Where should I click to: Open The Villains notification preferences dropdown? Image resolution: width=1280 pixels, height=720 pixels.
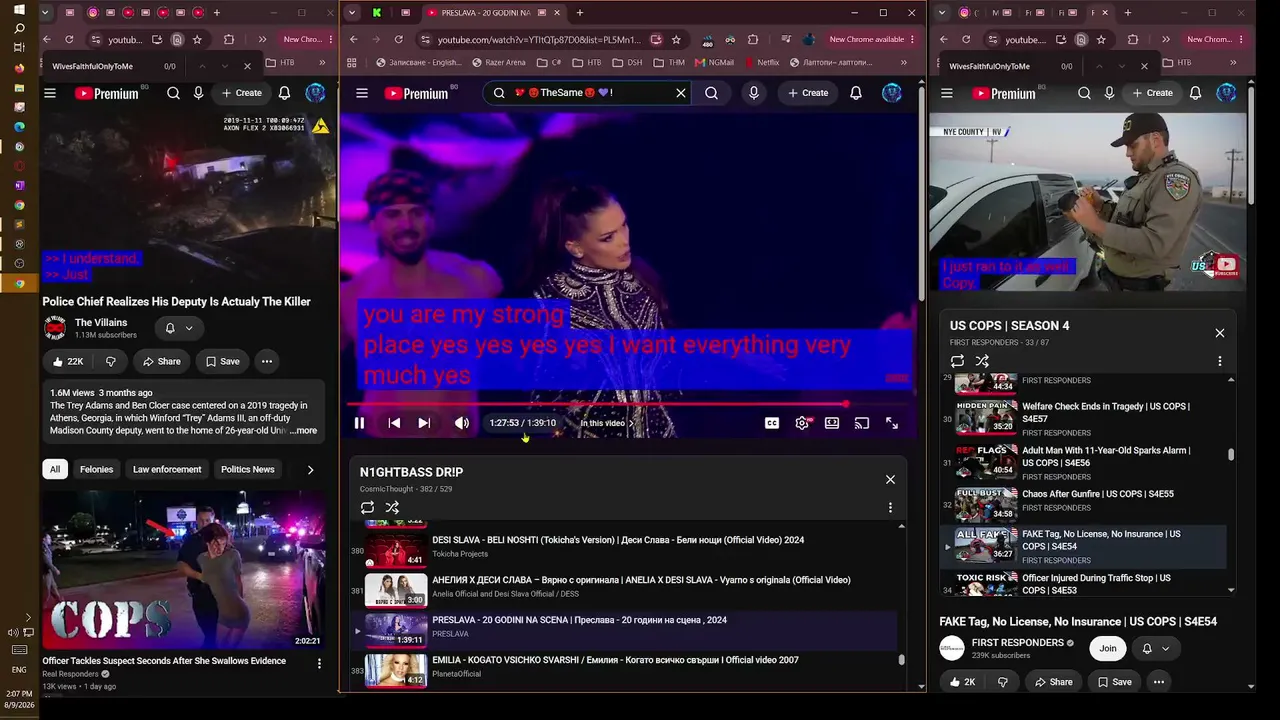click(x=179, y=328)
